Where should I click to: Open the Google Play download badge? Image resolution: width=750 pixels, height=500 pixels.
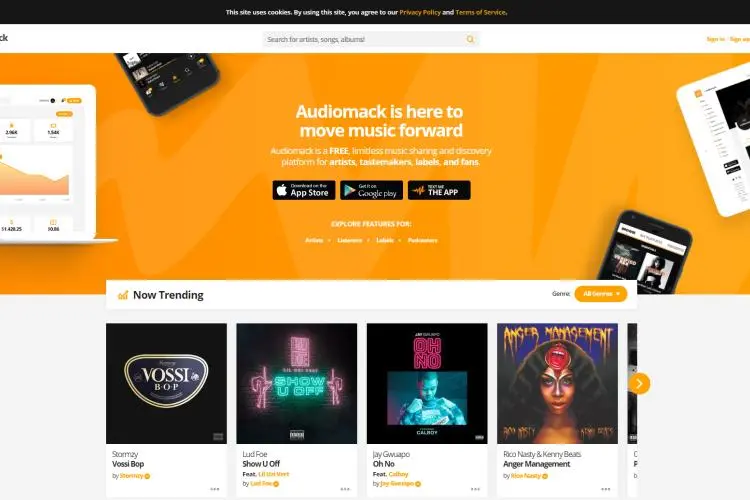click(371, 190)
